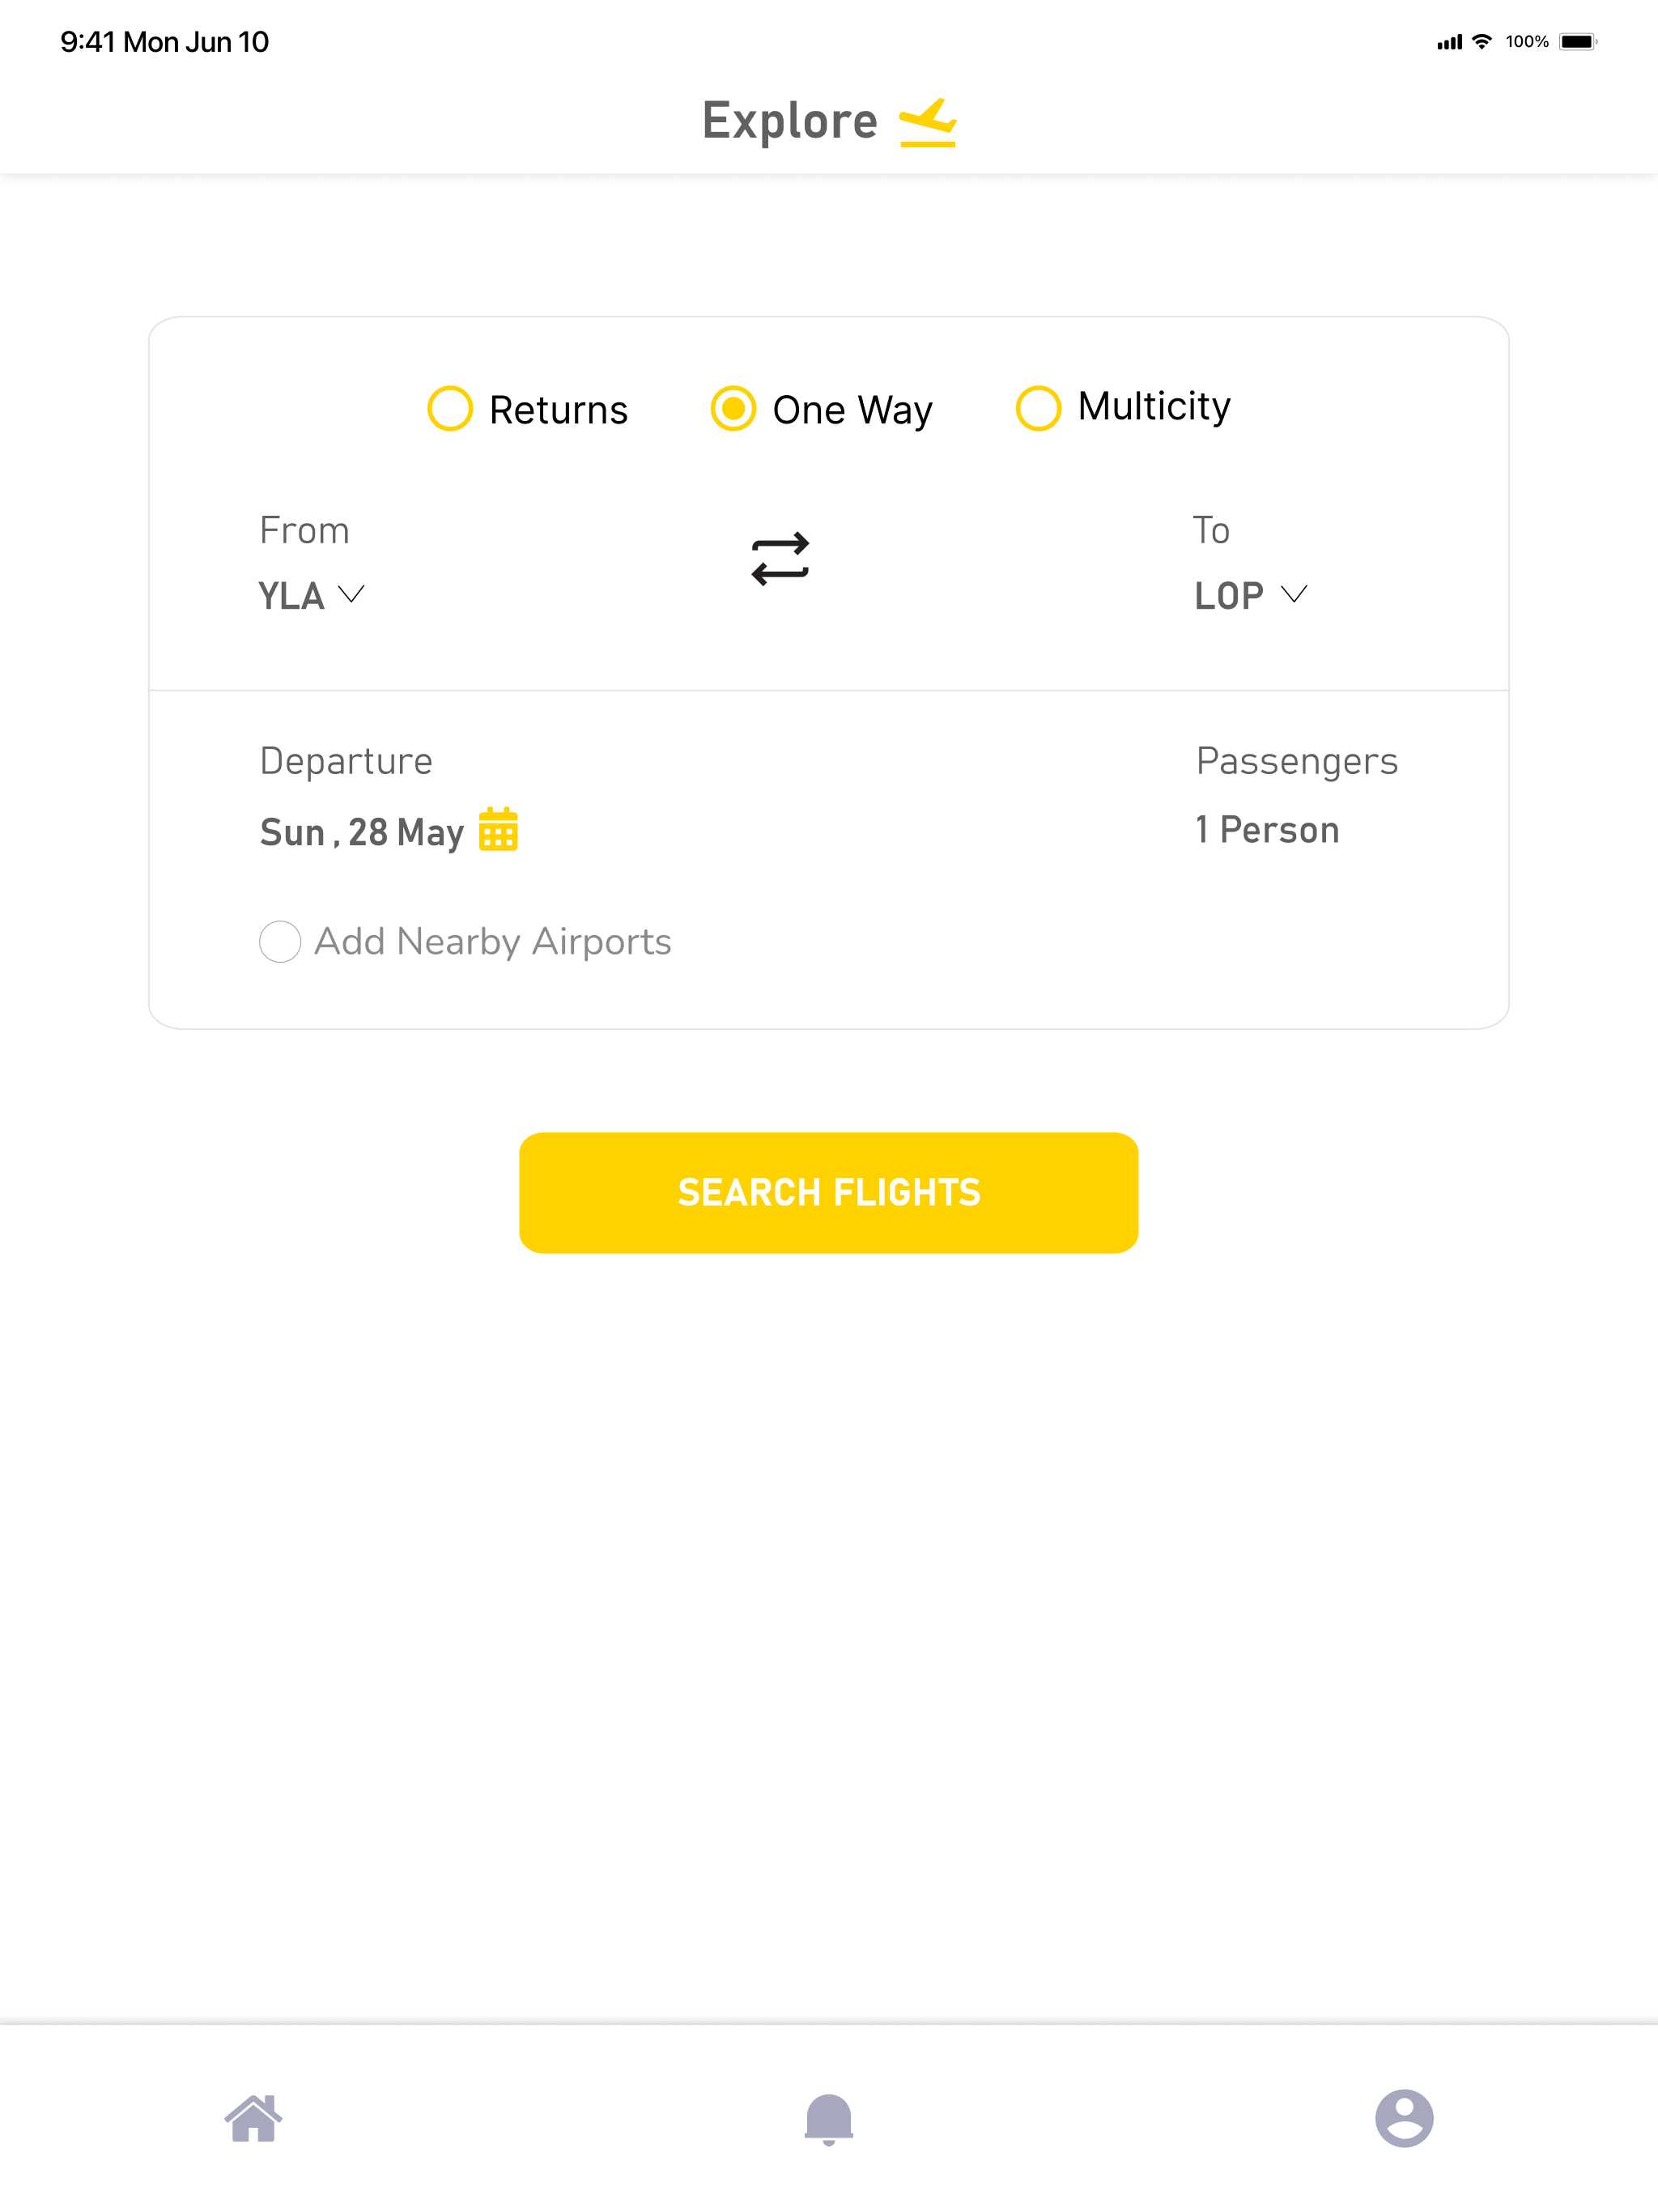Tap the Wi-Fi status icon
Image resolution: width=1658 pixels, height=2212 pixels.
1482,42
